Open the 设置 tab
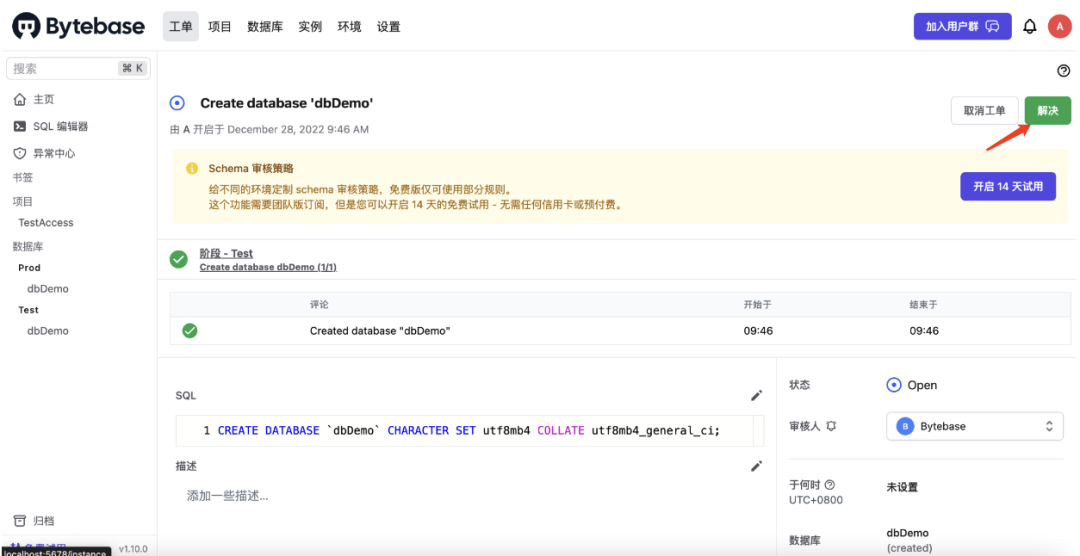The image size is (1080, 556). [388, 27]
